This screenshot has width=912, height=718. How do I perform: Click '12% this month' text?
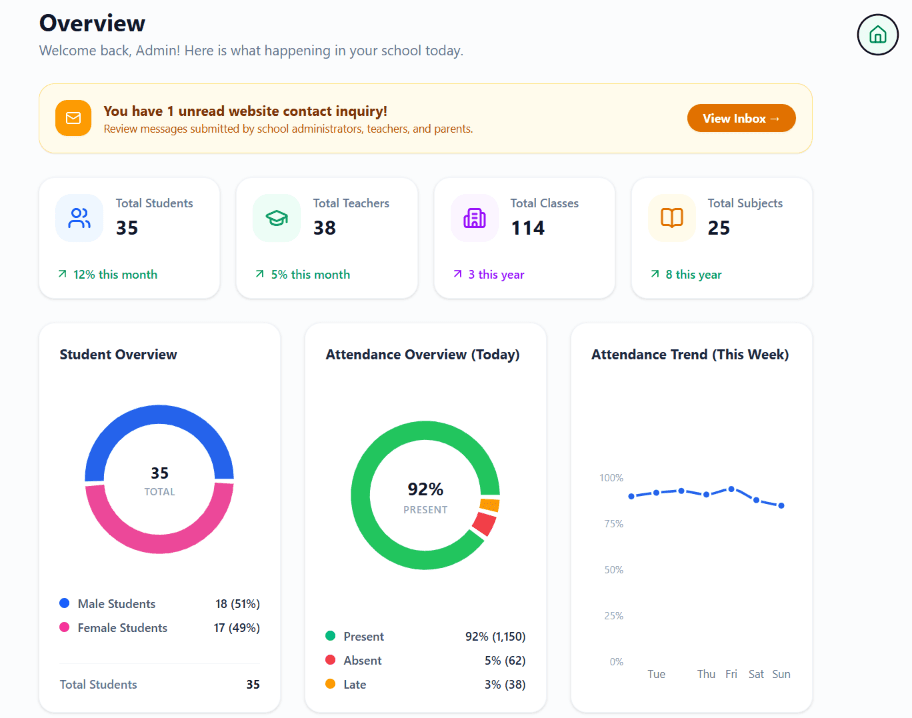pyautogui.click(x=115, y=275)
